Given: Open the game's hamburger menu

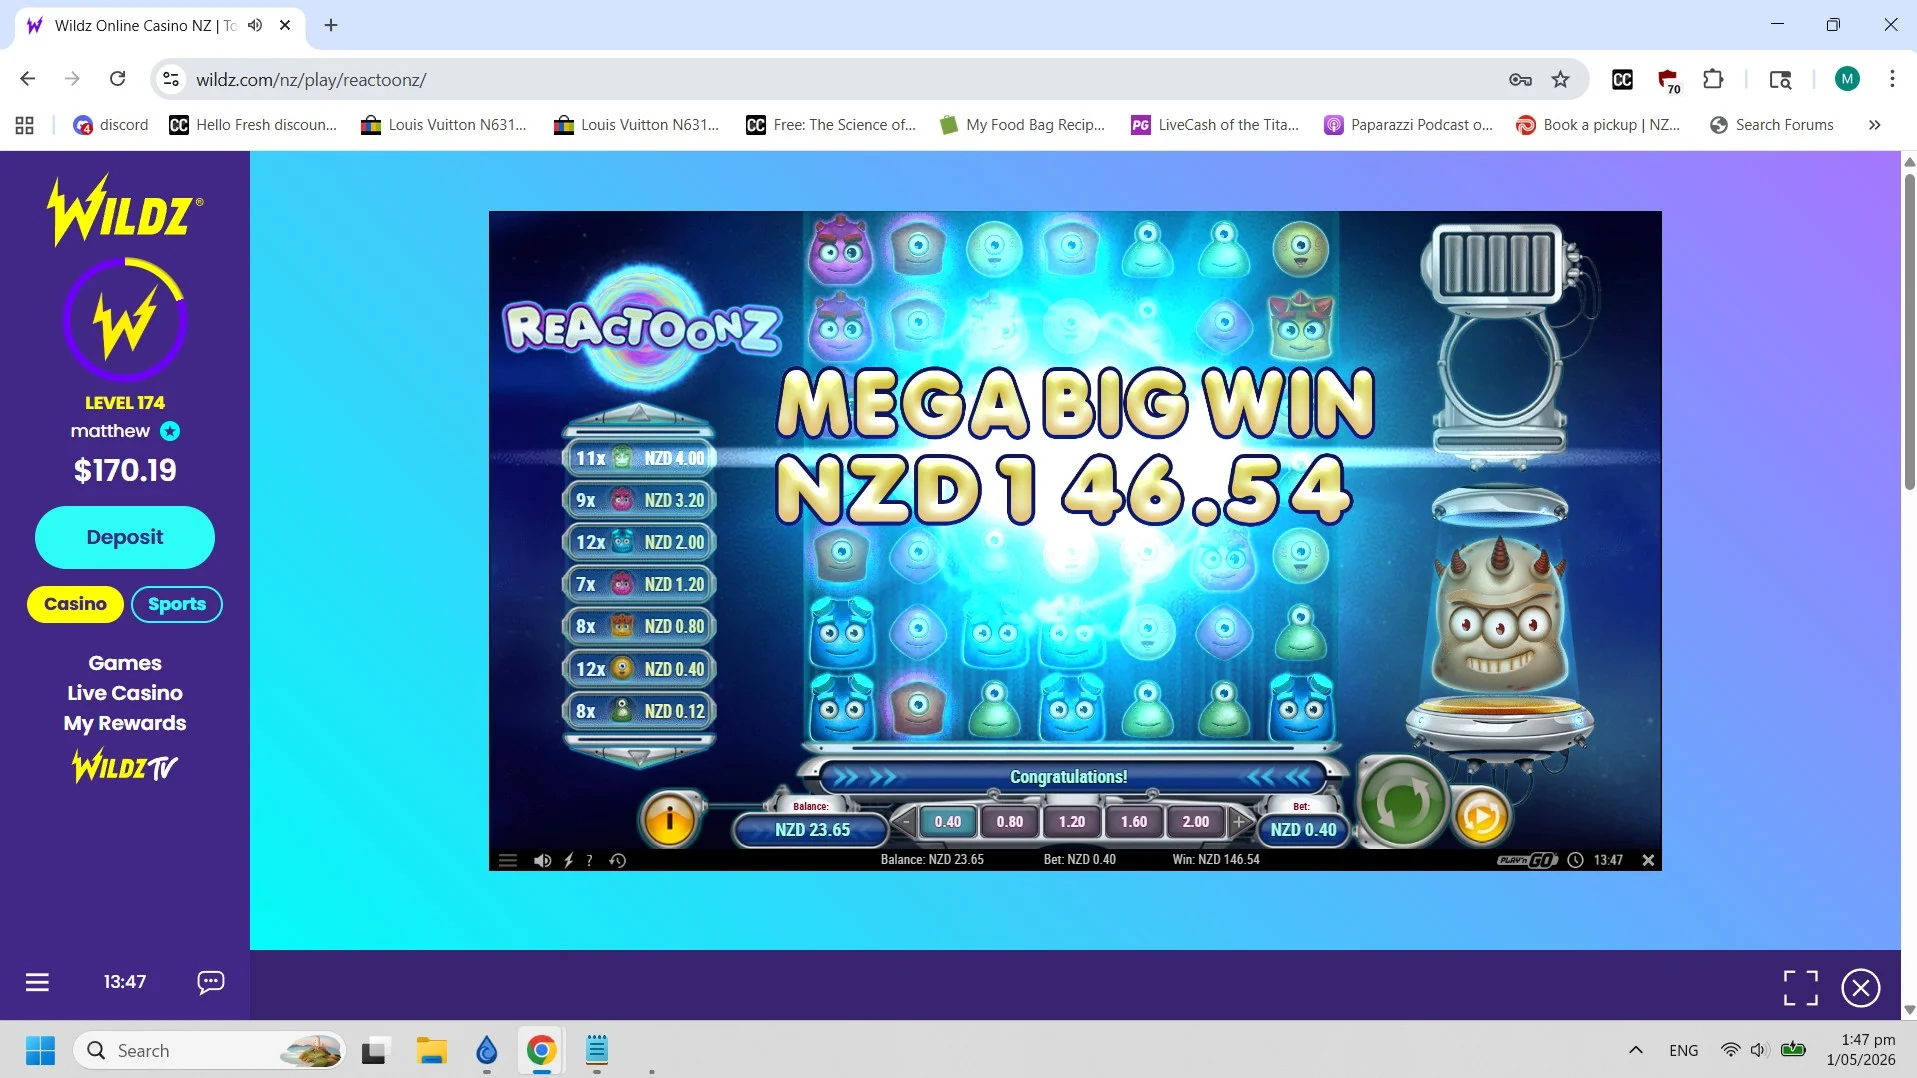Looking at the screenshot, I should point(508,860).
